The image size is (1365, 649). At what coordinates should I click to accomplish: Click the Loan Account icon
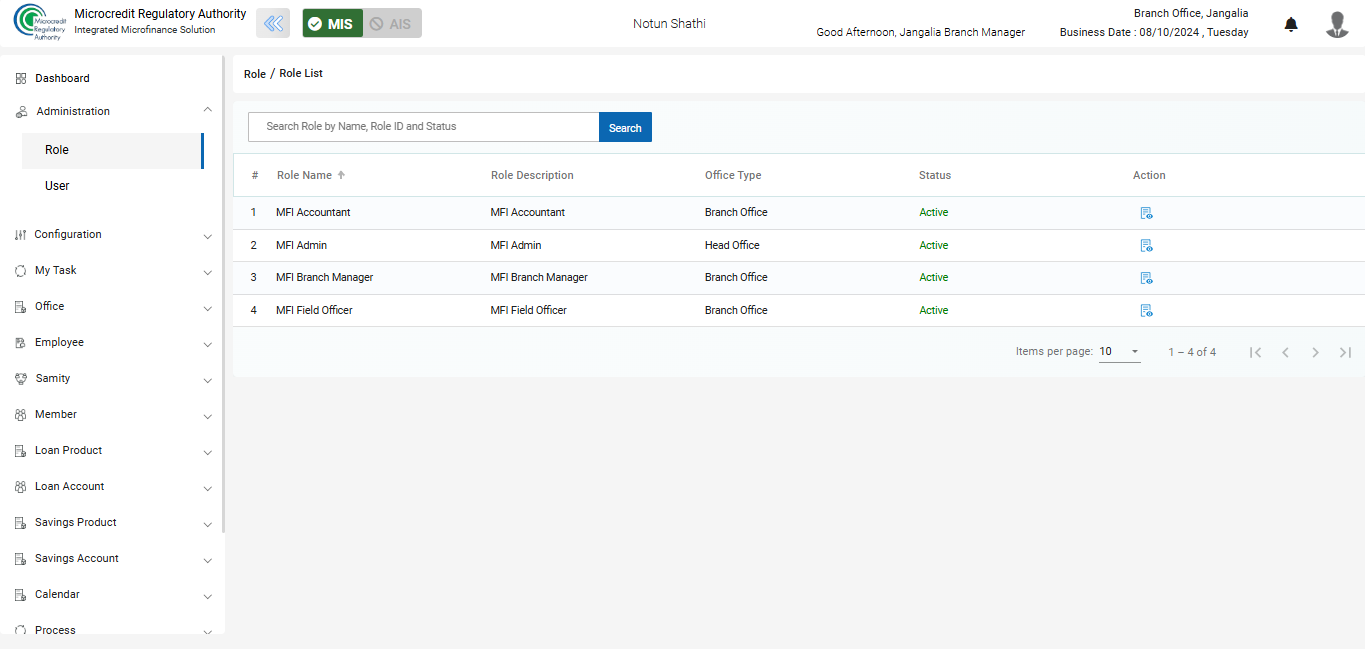[x=21, y=487]
